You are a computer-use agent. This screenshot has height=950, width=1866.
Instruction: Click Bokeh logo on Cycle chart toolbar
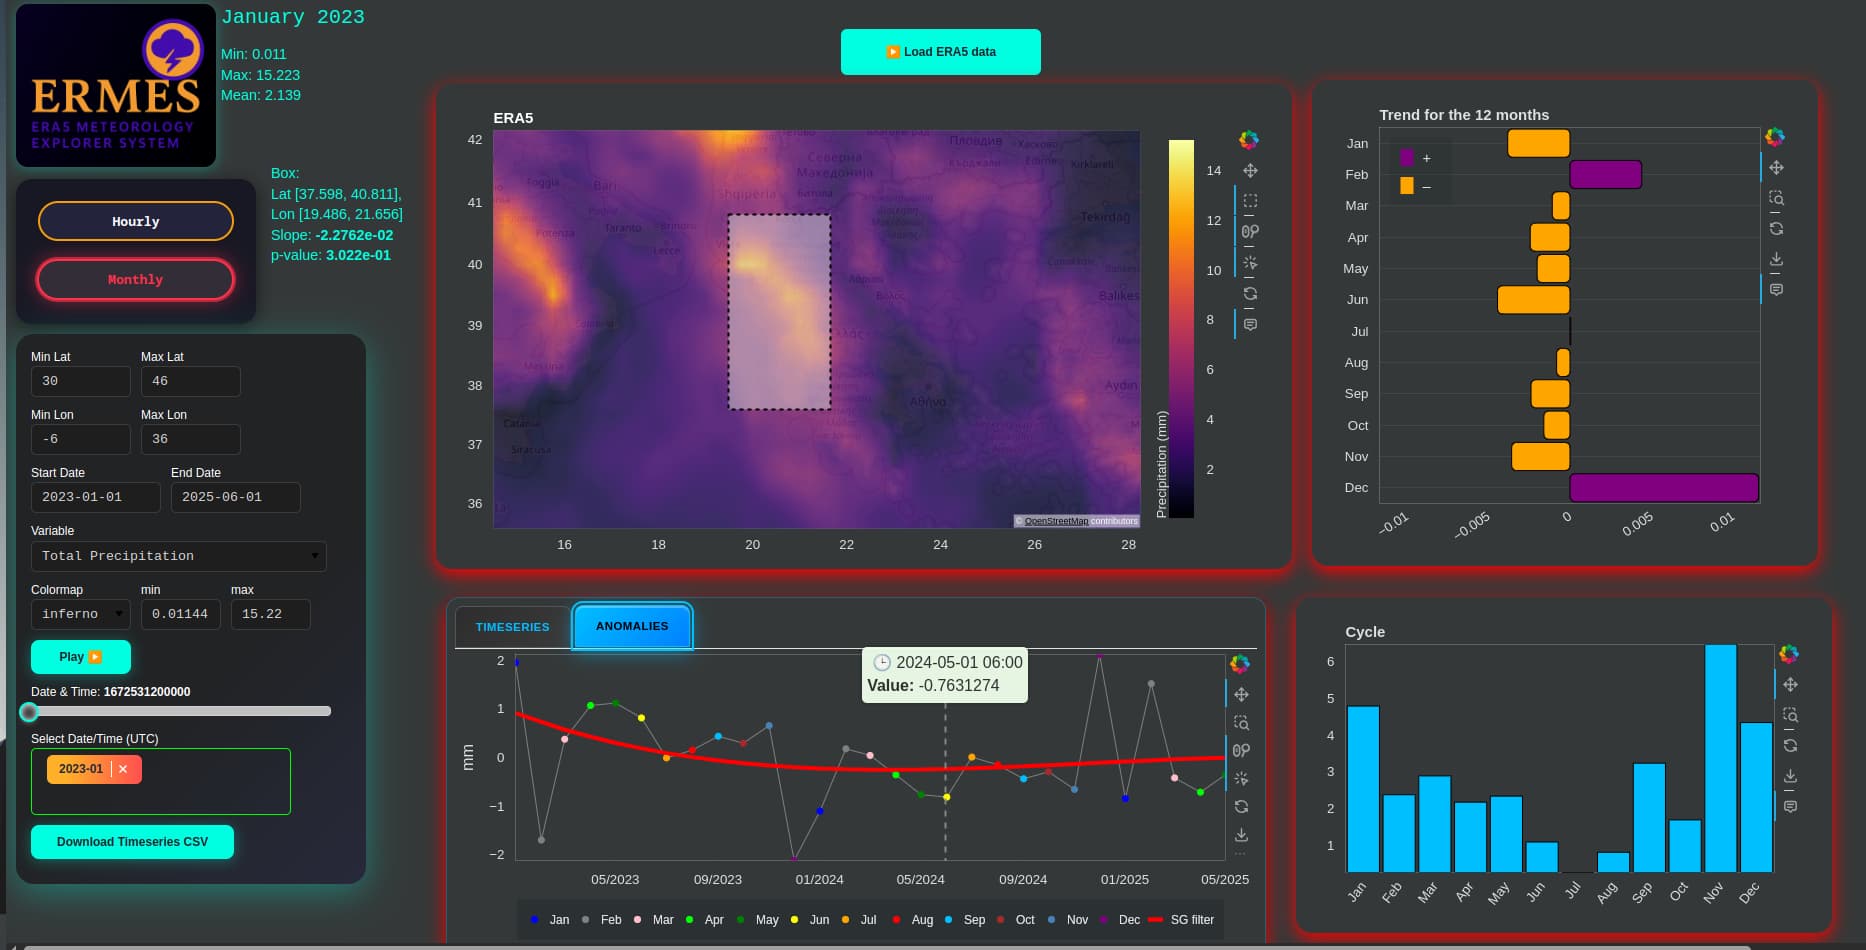[1789, 654]
